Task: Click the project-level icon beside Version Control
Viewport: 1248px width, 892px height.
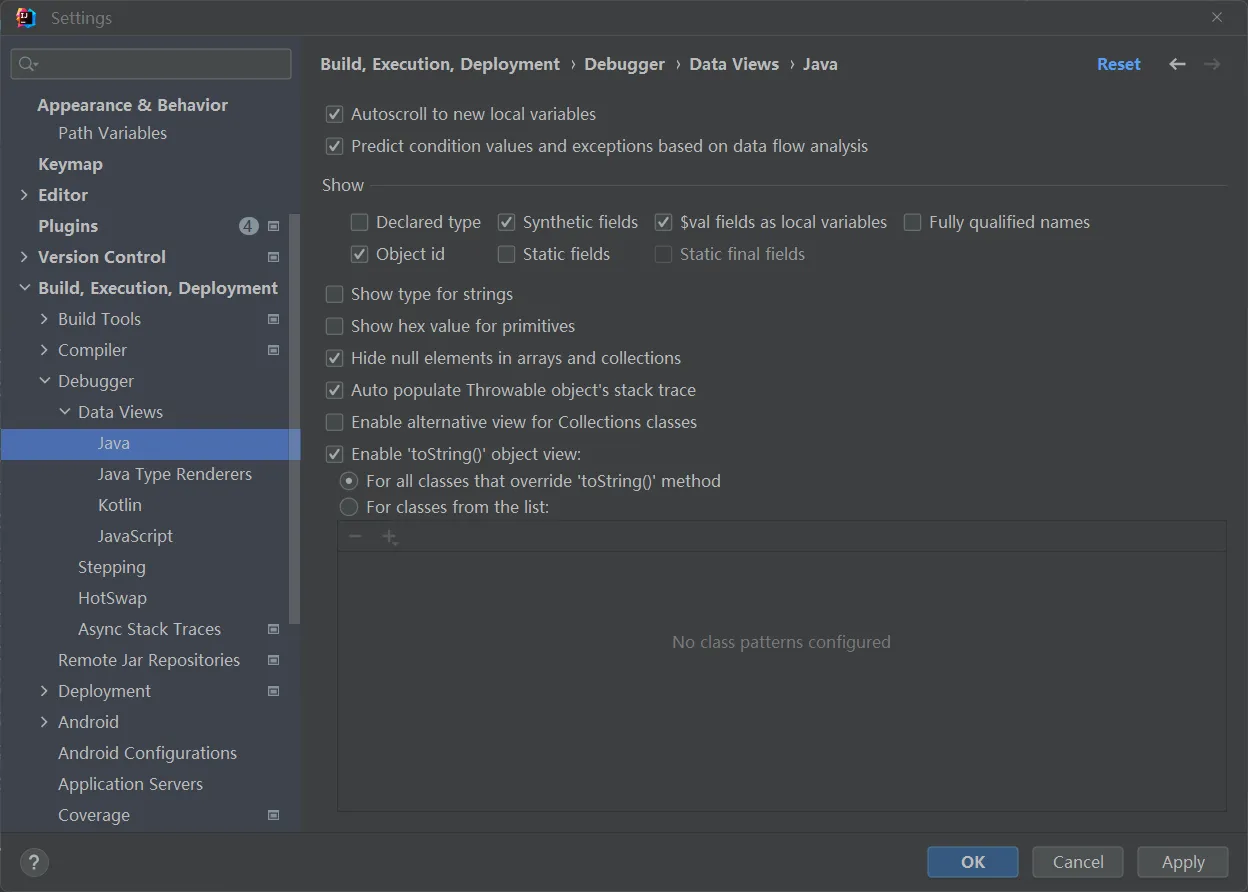Action: (274, 257)
